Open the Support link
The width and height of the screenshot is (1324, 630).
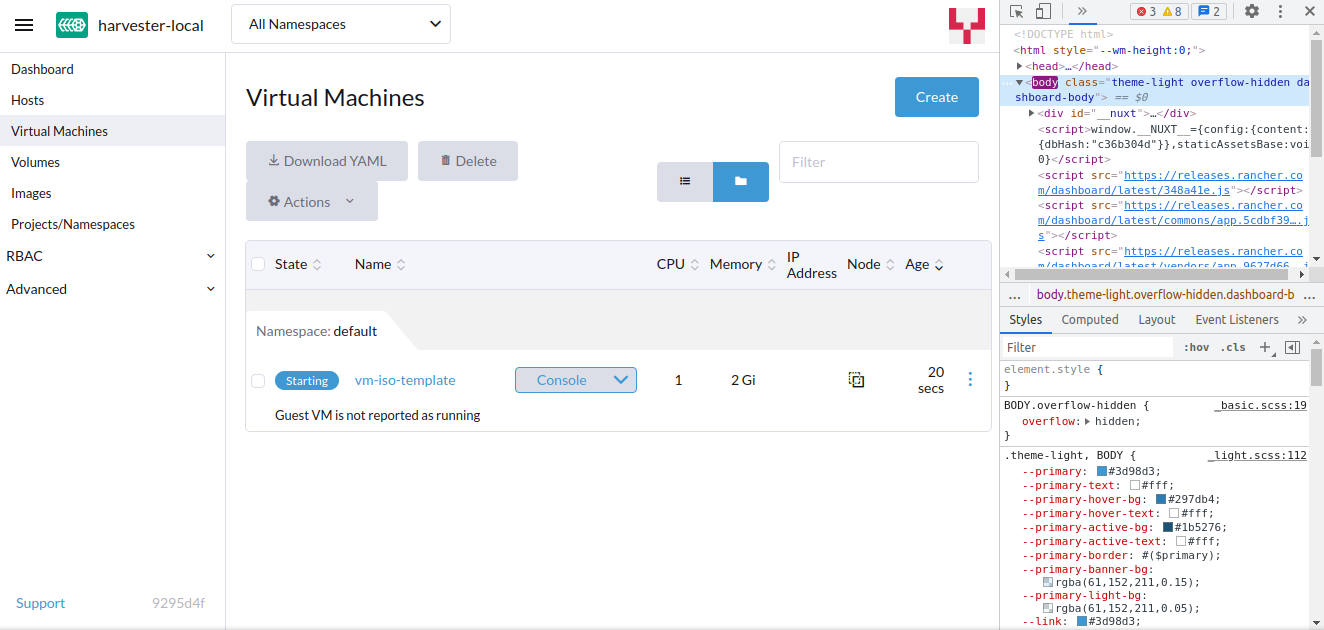(x=40, y=603)
